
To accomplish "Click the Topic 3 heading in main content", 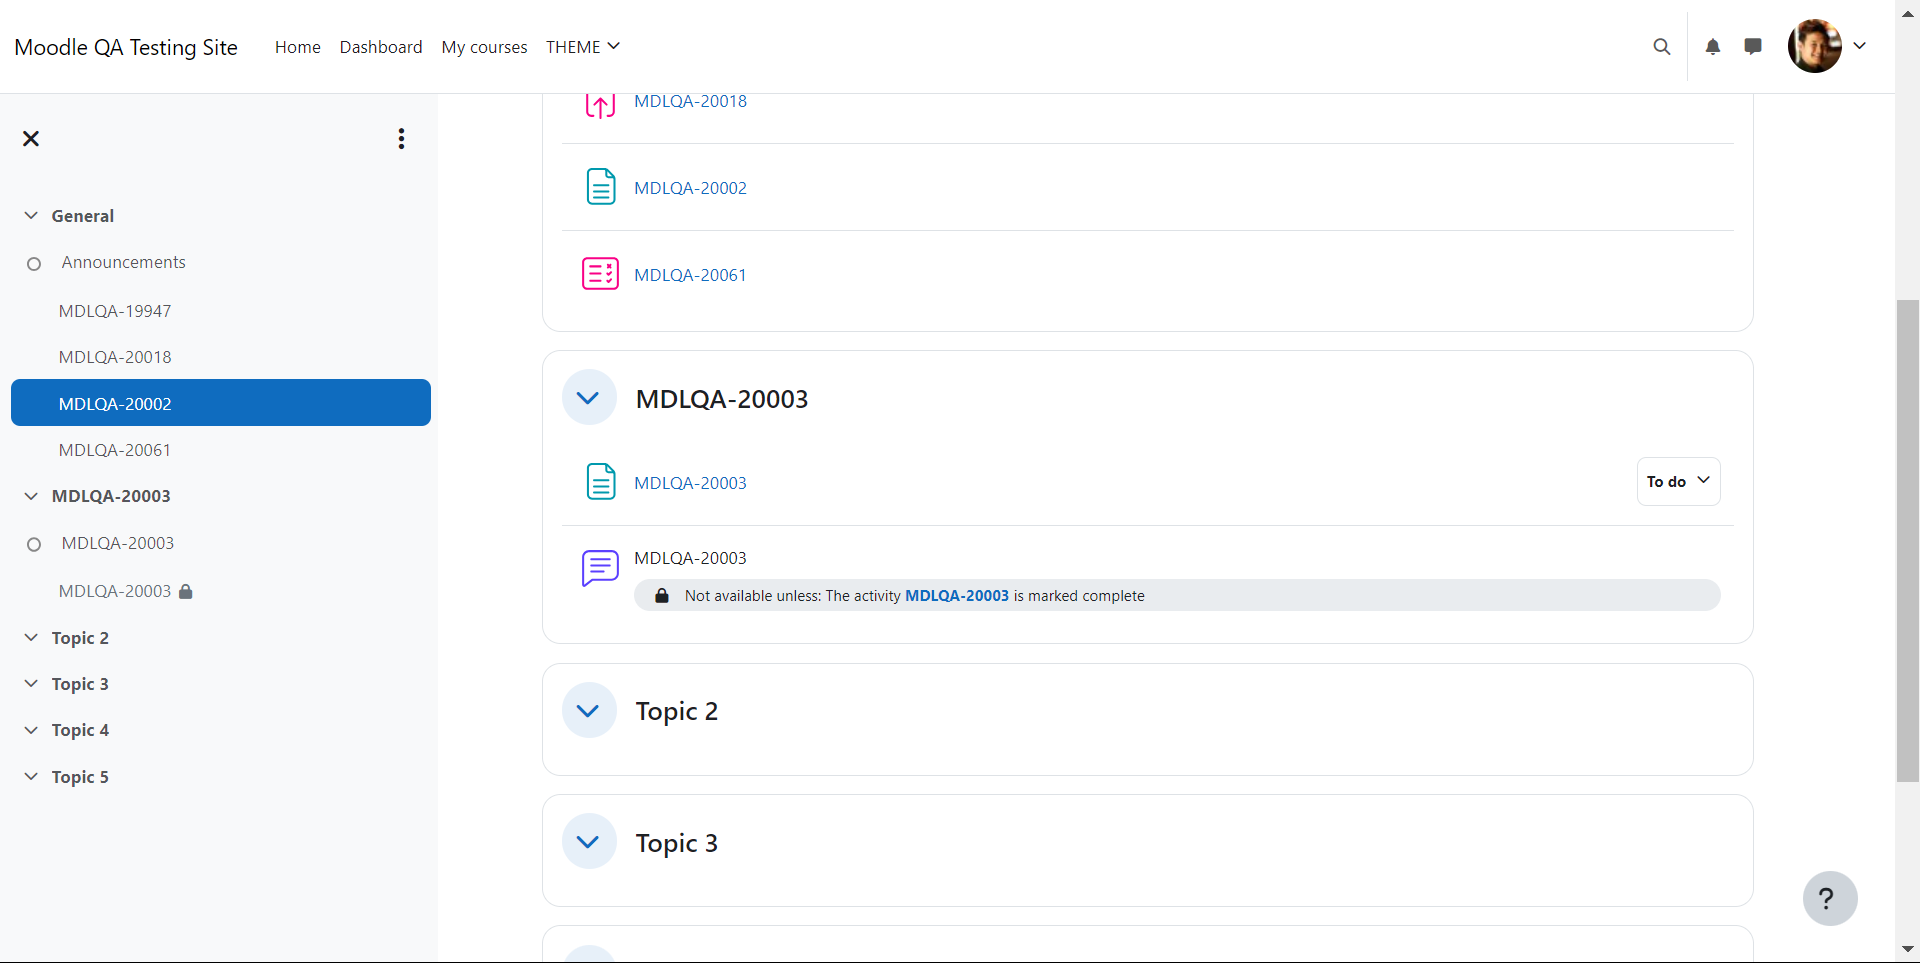I will 677,843.
